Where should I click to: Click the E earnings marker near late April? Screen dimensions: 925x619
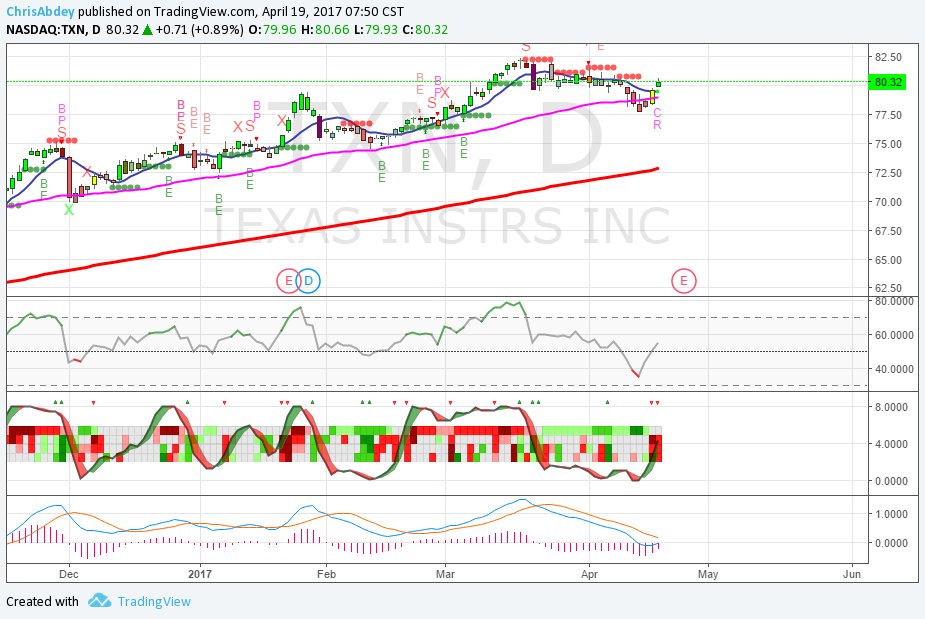click(684, 281)
